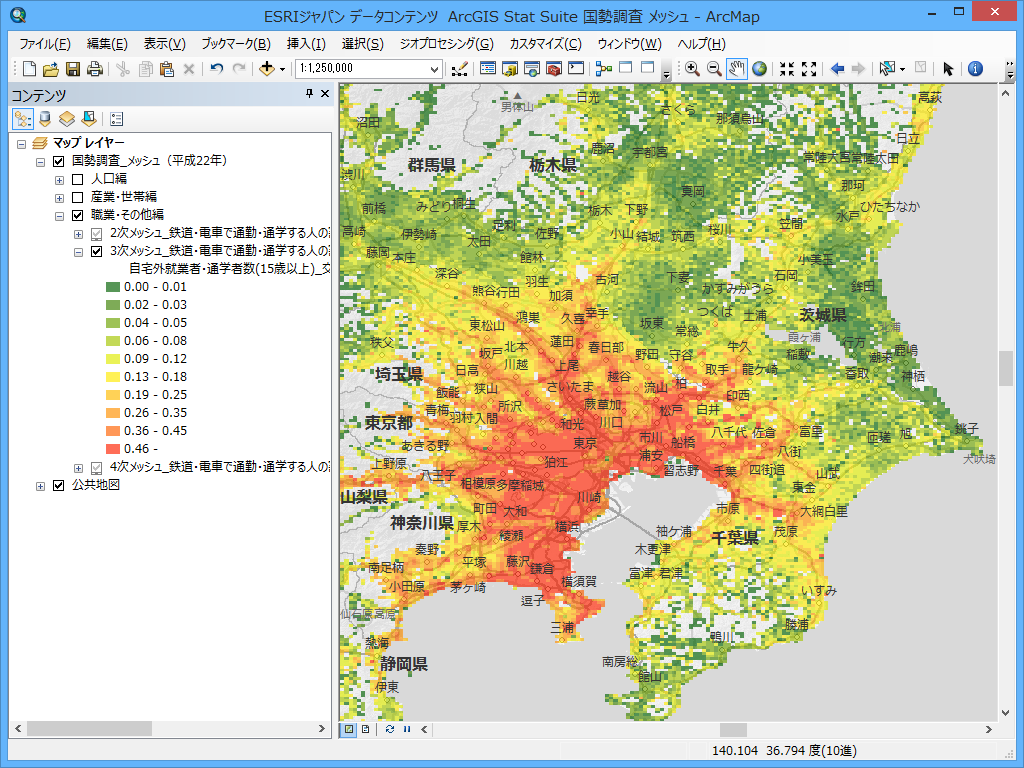Open the map scale dropdown
This screenshot has height=768, width=1024.
(434, 69)
